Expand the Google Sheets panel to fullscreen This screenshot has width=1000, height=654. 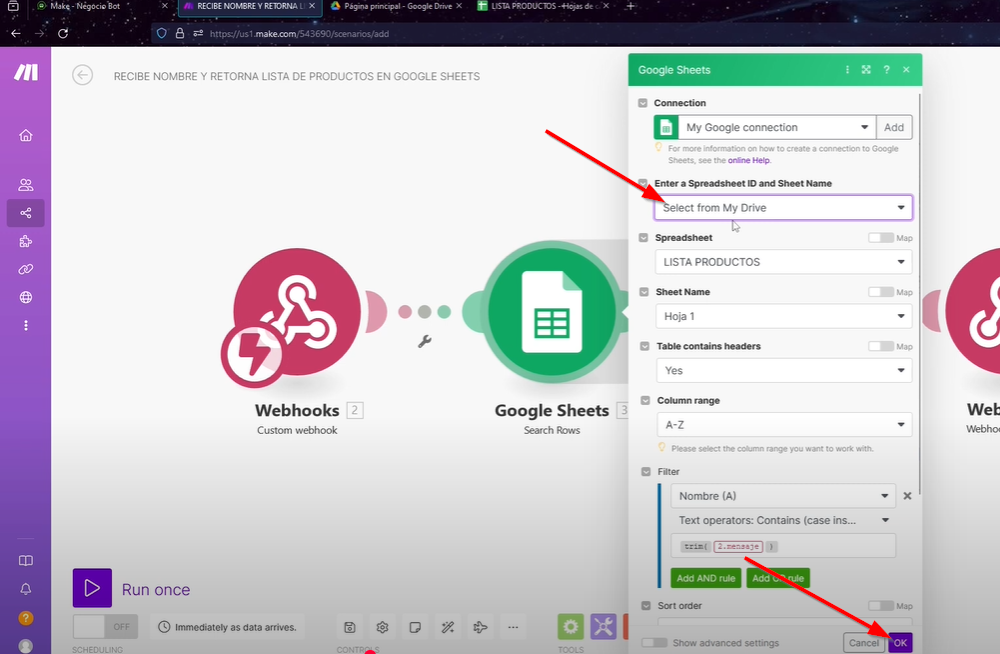coord(866,70)
